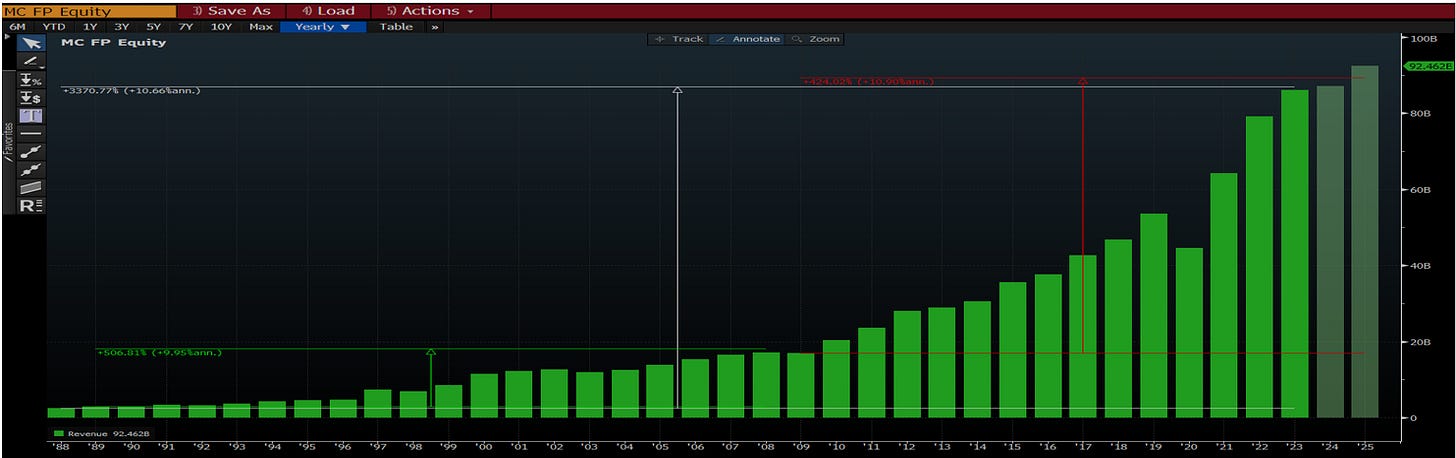Select the line drawing pencil tool
The image size is (1456, 458).
[31, 61]
